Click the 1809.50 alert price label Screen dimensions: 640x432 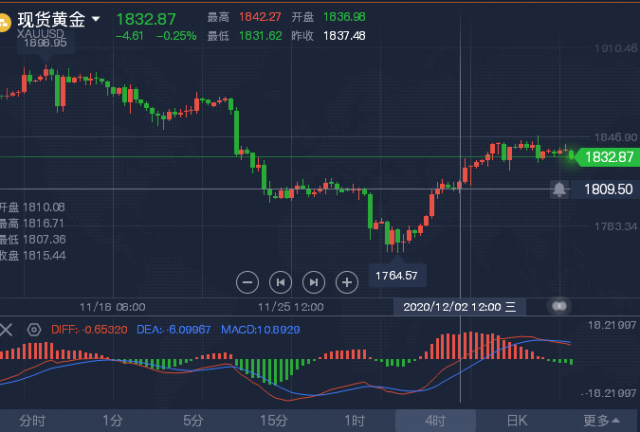(x=608, y=189)
